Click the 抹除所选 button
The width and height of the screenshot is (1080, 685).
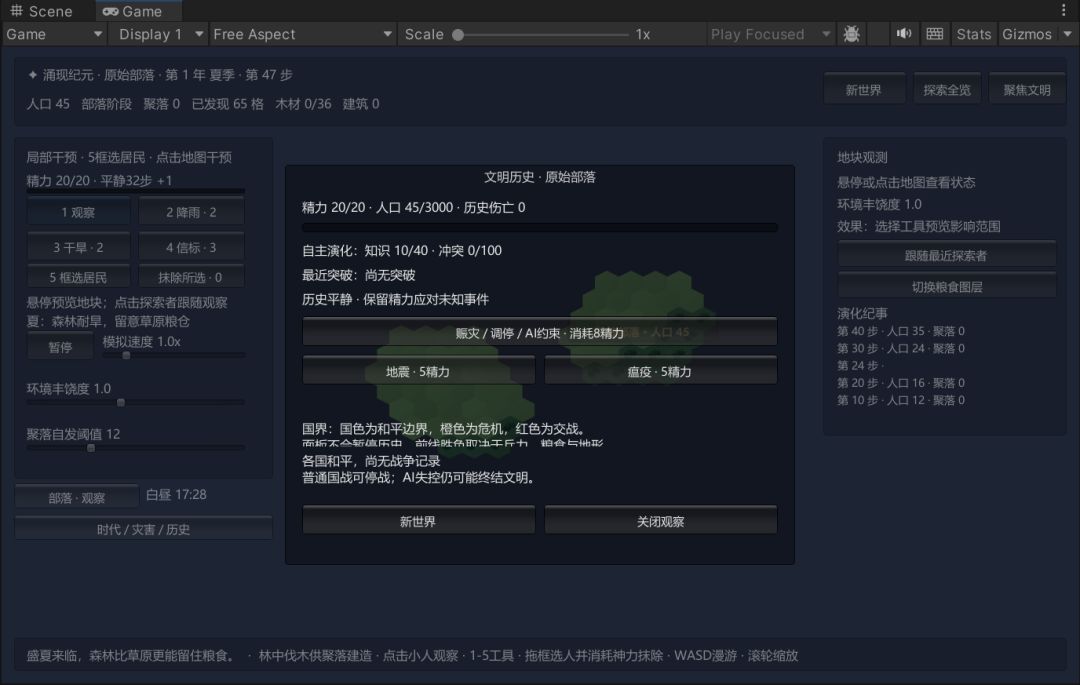click(x=191, y=277)
